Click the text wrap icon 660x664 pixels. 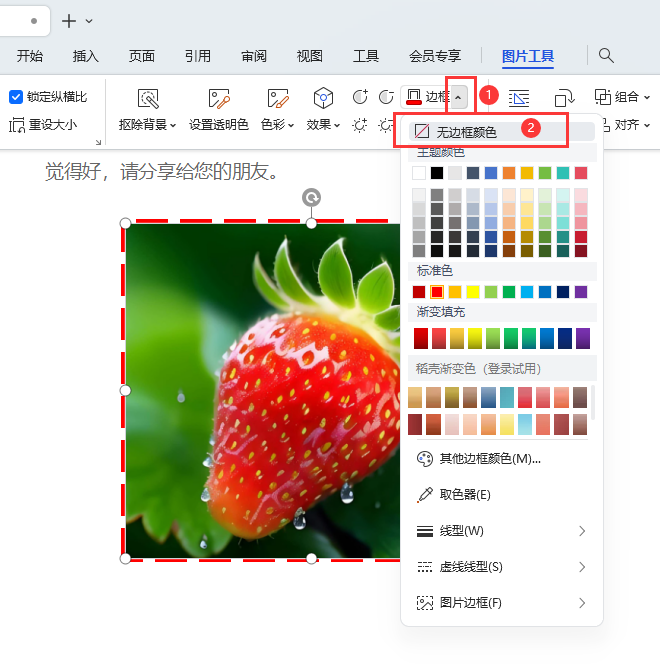[519, 98]
